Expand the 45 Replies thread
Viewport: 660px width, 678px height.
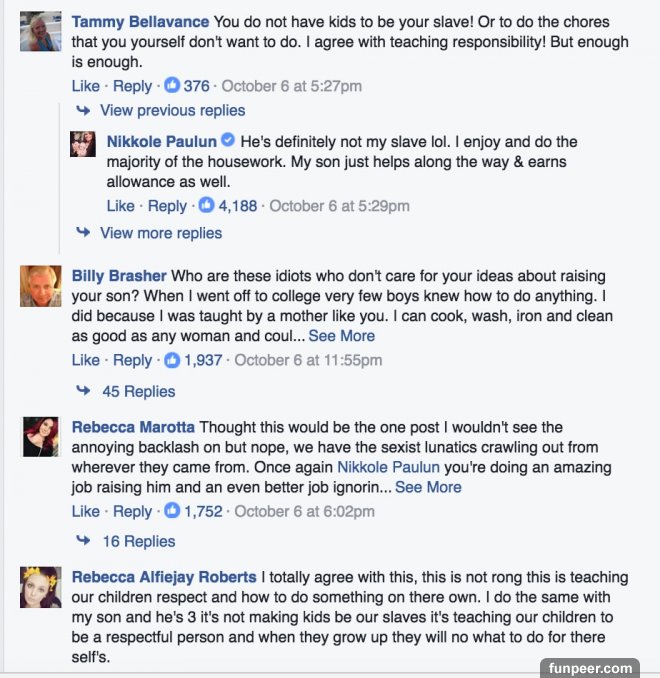[x=138, y=391]
